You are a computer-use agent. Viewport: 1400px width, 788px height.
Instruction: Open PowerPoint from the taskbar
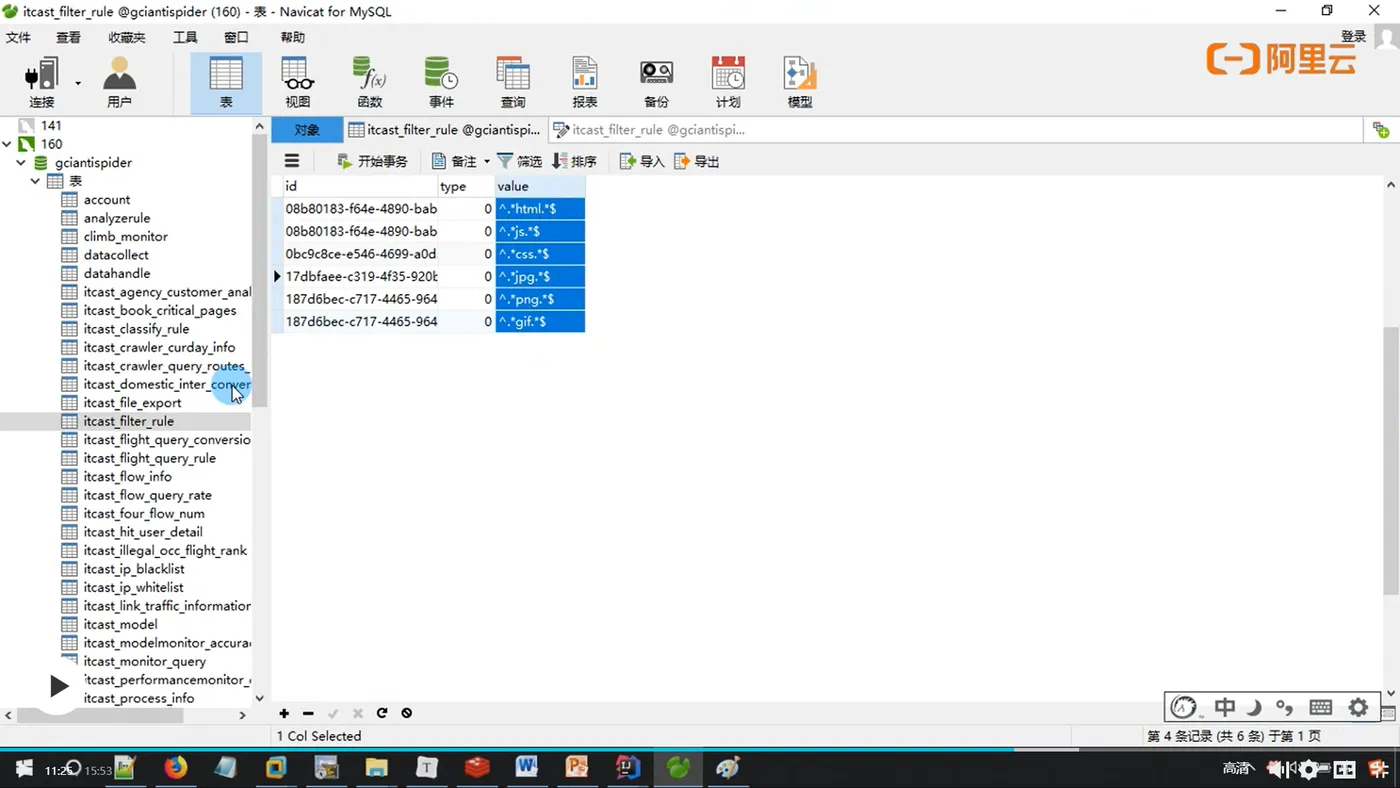tap(577, 768)
